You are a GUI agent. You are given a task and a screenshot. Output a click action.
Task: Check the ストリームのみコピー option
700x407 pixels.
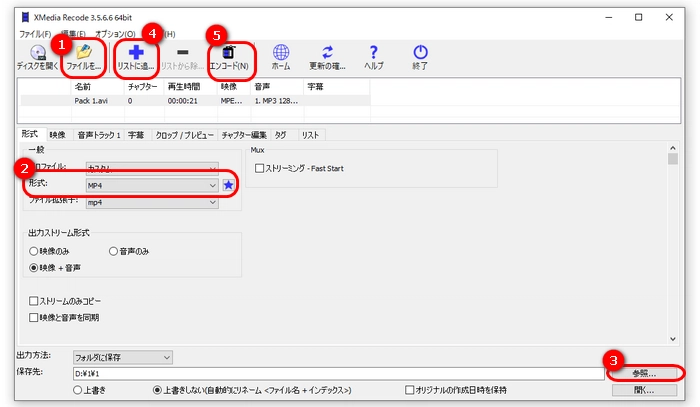coord(35,300)
